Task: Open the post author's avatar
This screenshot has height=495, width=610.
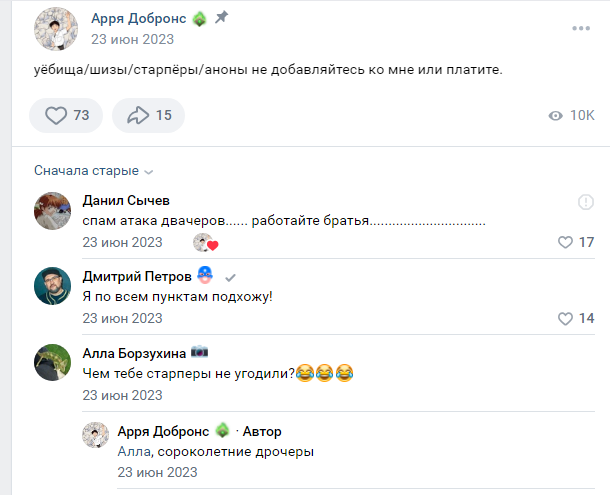Action: point(56,28)
